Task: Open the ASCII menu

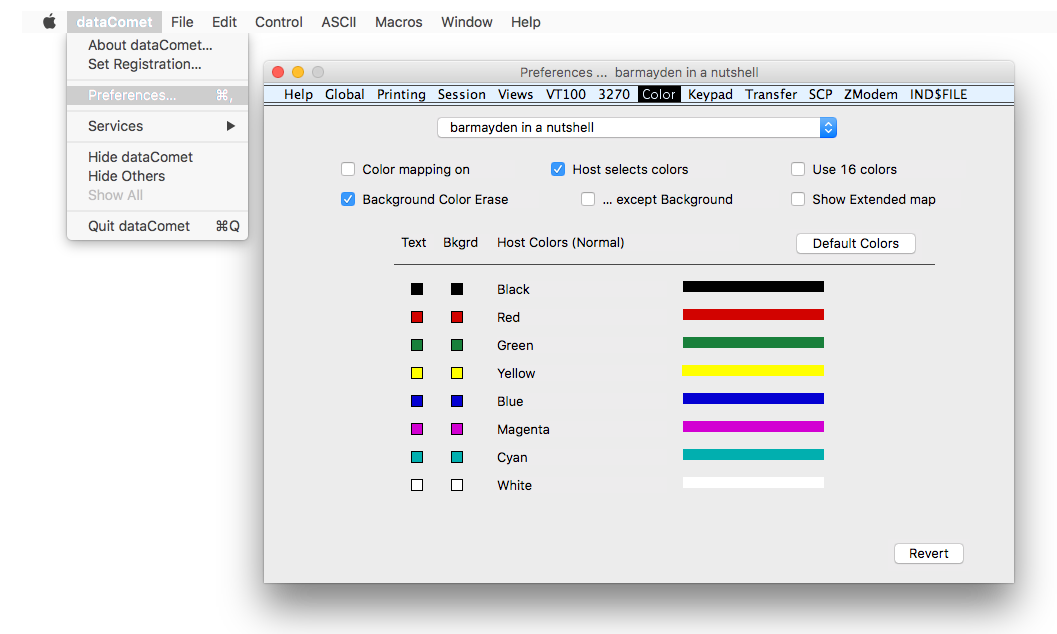Action: click(338, 22)
